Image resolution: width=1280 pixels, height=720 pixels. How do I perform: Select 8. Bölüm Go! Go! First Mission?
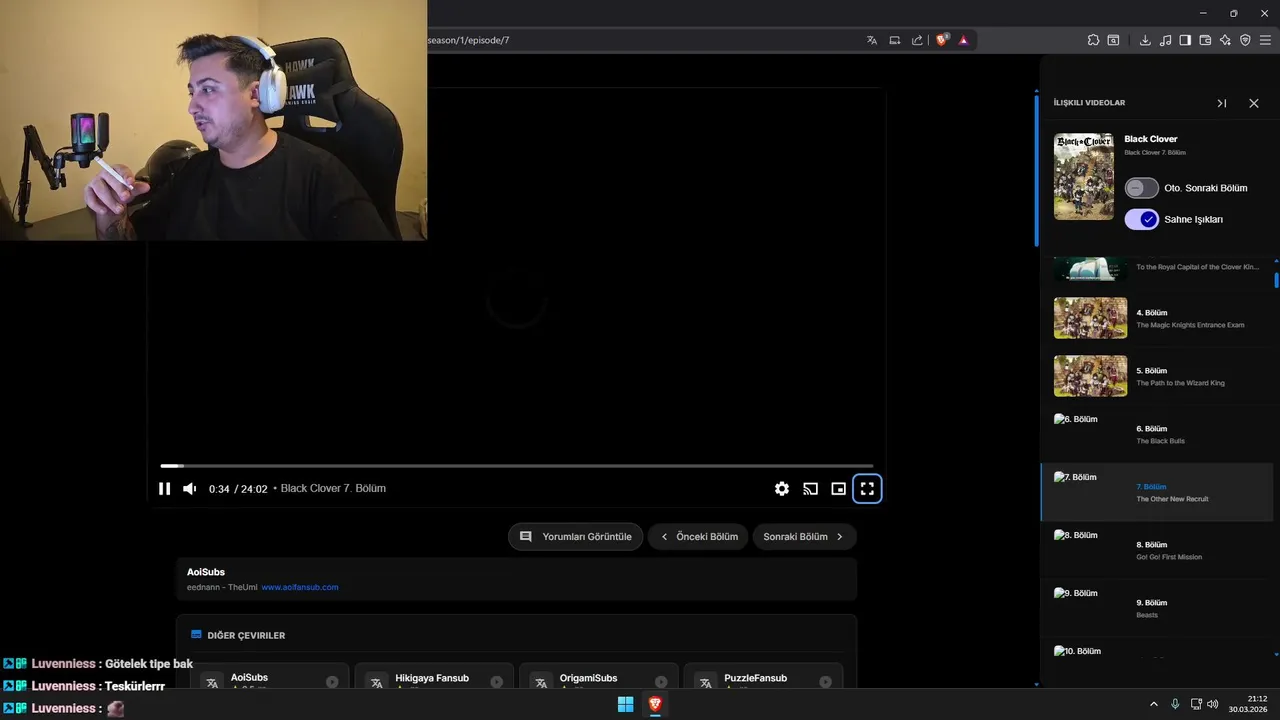(1157, 550)
